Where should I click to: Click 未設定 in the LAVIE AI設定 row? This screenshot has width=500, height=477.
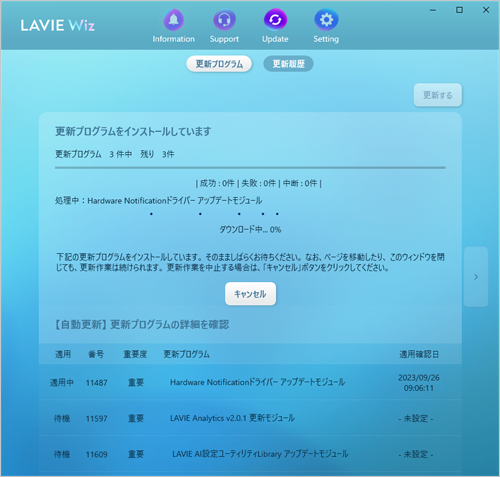[416, 454]
